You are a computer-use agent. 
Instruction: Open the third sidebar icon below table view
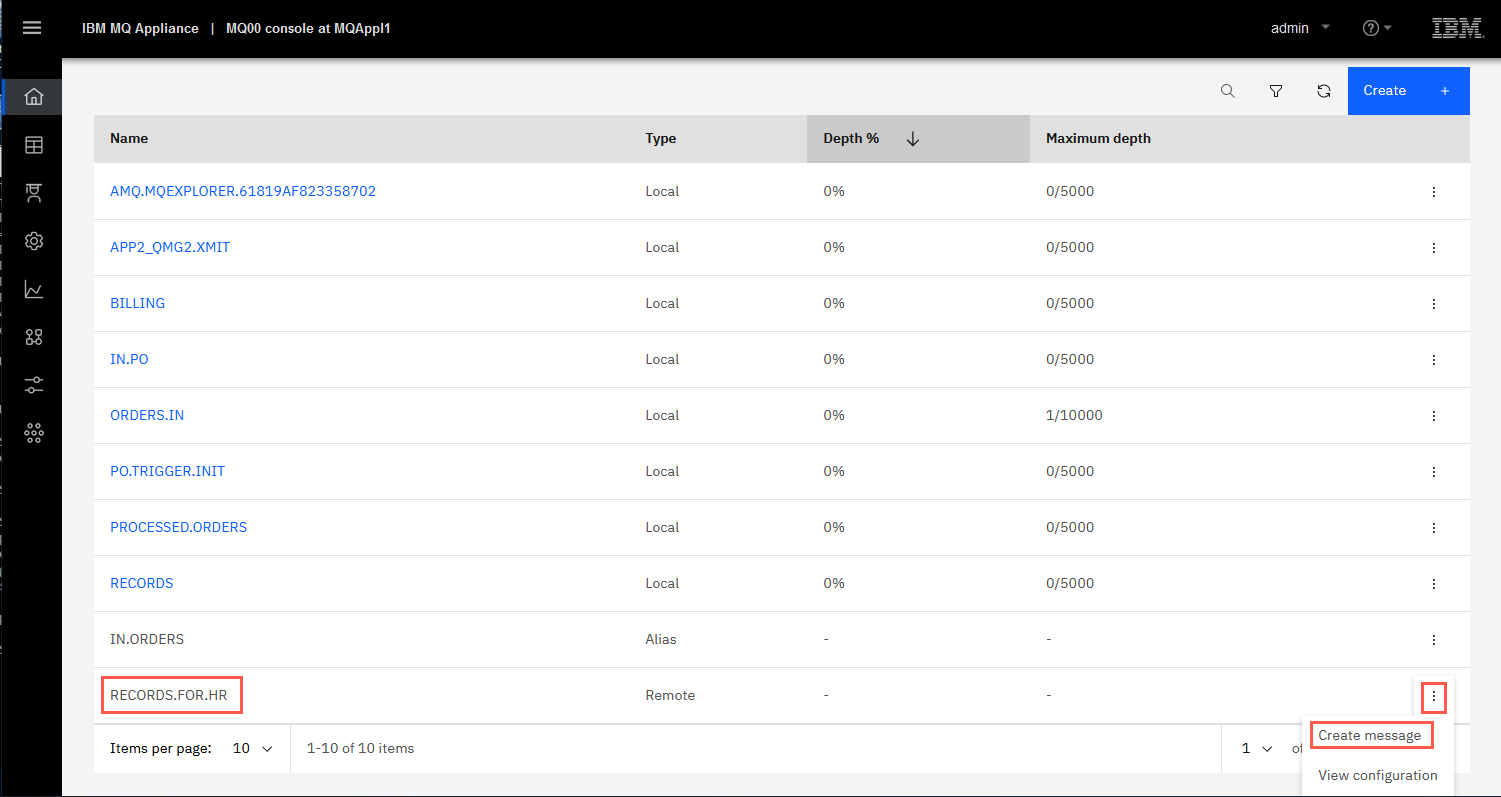pyautogui.click(x=34, y=193)
